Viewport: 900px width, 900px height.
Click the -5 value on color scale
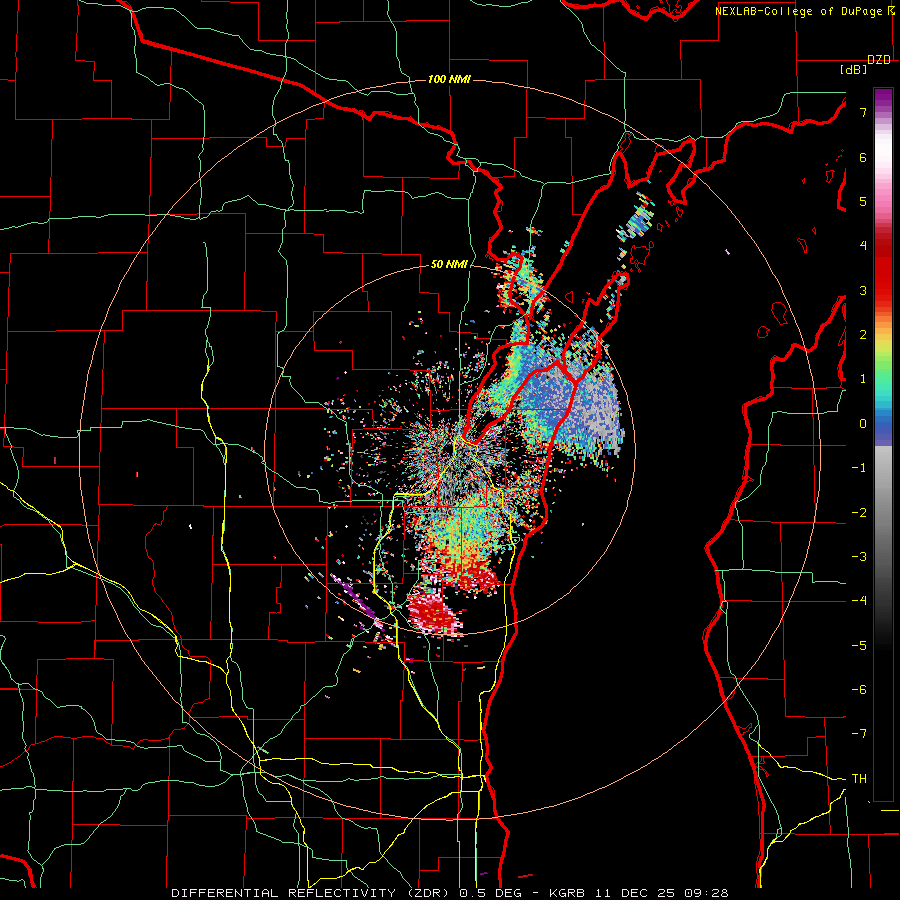(859, 645)
